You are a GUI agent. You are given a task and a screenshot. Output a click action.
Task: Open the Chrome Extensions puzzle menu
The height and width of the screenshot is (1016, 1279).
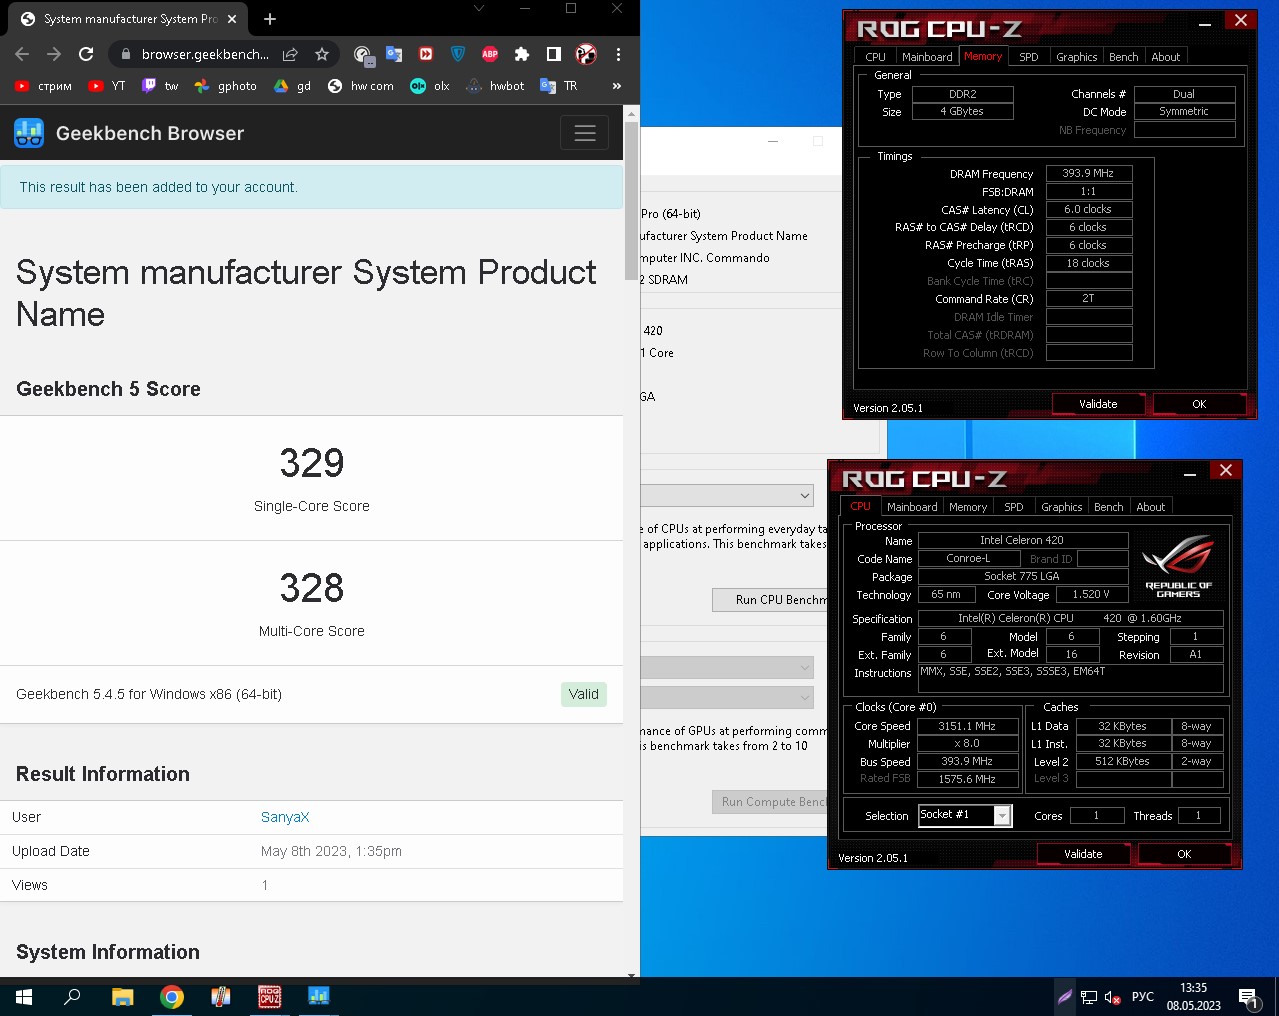point(522,54)
